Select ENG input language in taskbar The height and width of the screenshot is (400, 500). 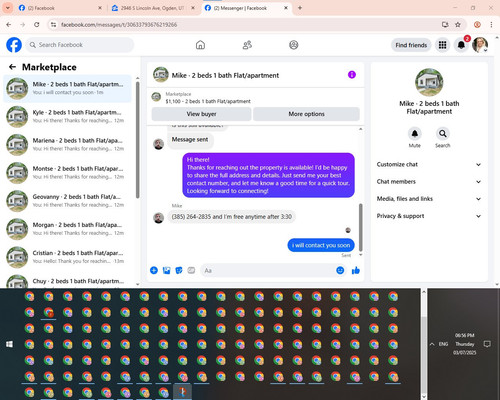point(443,344)
